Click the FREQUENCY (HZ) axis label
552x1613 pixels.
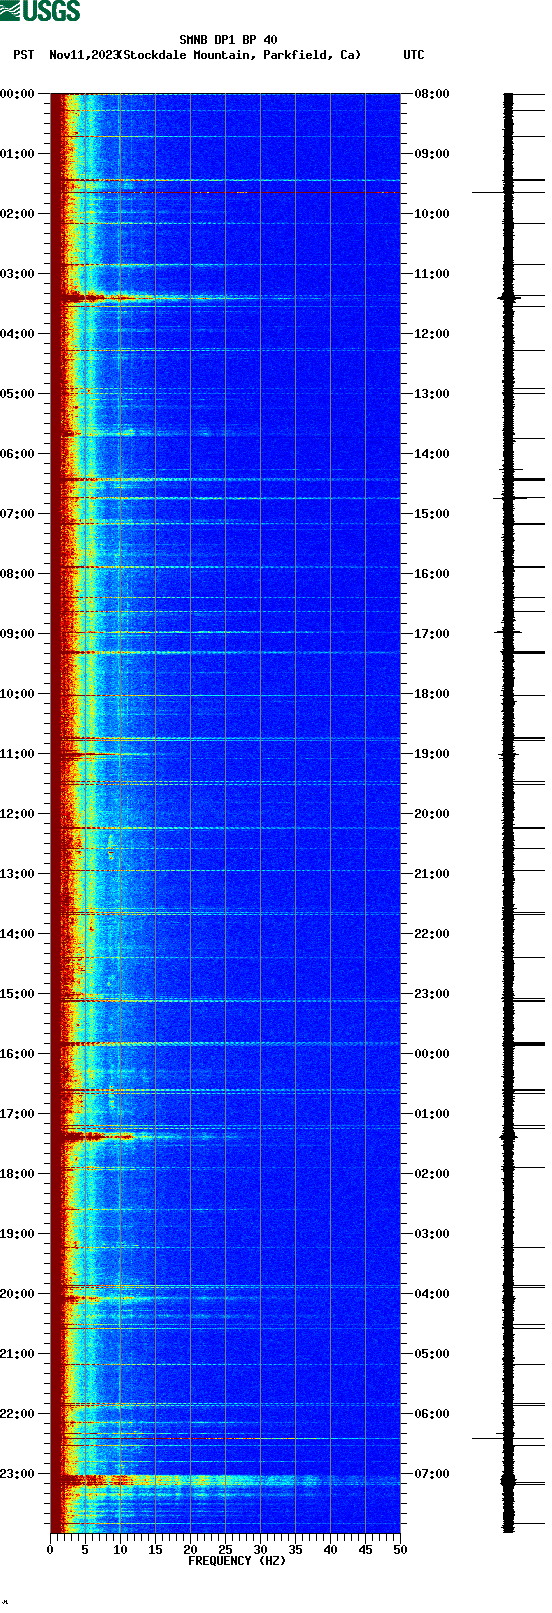click(237, 1560)
